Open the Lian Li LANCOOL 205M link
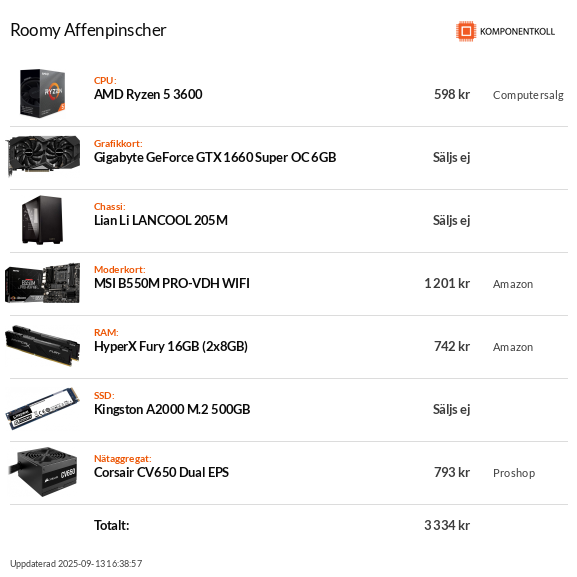The image size is (577, 577). click(161, 220)
